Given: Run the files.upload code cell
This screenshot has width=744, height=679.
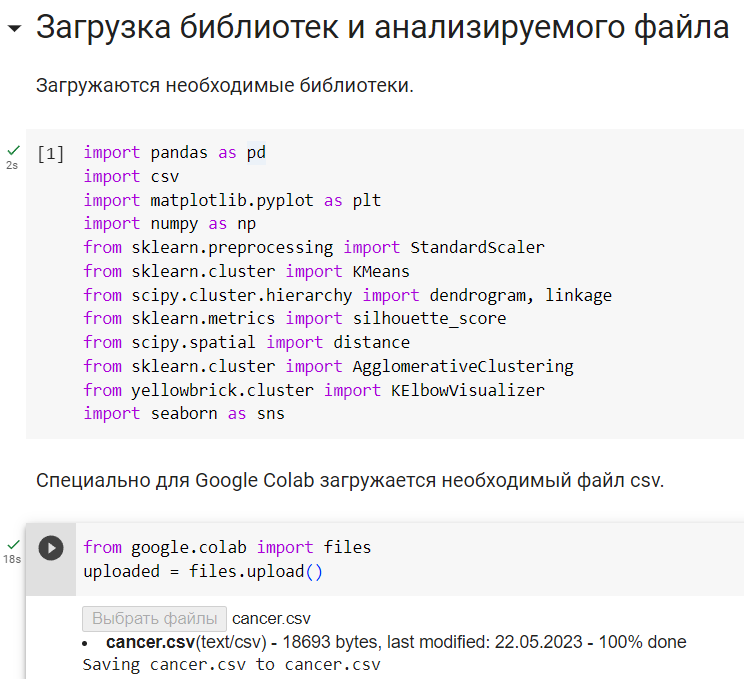Looking at the screenshot, I should coord(51,548).
